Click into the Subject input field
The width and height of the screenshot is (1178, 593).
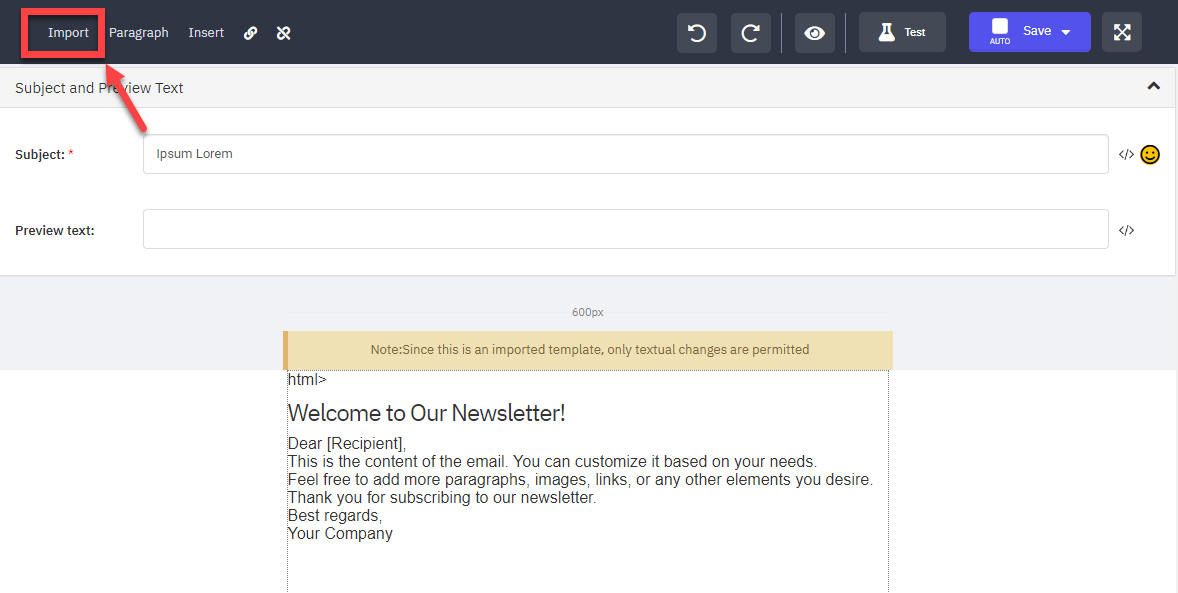(625, 154)
